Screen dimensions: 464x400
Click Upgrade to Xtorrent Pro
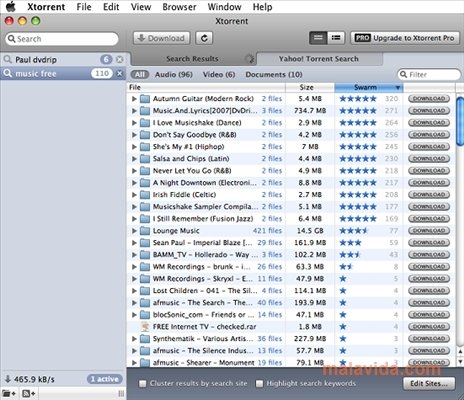pyautogui.click(x=404, y=38)
